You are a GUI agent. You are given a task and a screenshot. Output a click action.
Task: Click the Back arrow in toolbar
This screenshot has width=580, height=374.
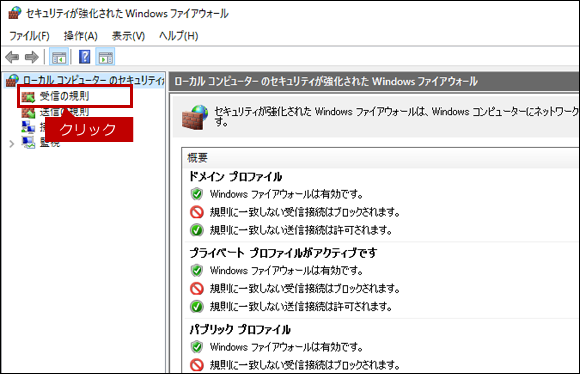click(12, 57)
